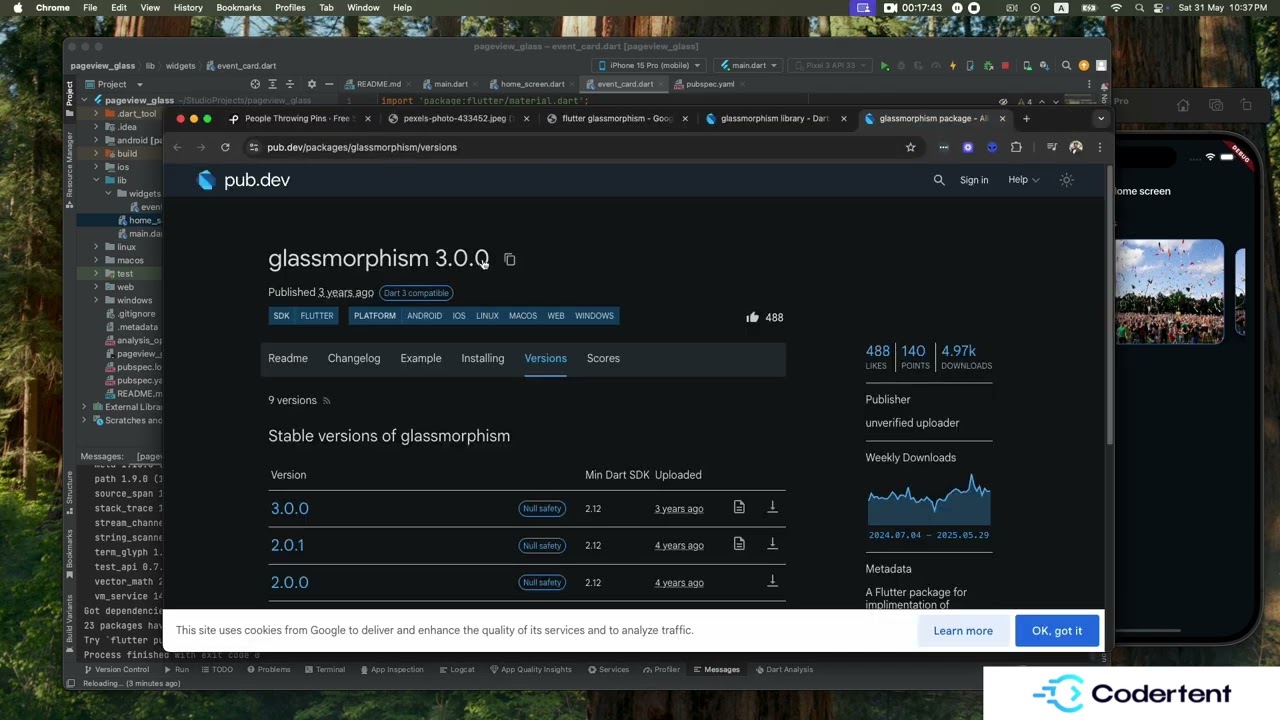Expand the linux folder in the project tree
Image resolution: width=1280 pixels, height=720 pixels.
click(96, 247)
